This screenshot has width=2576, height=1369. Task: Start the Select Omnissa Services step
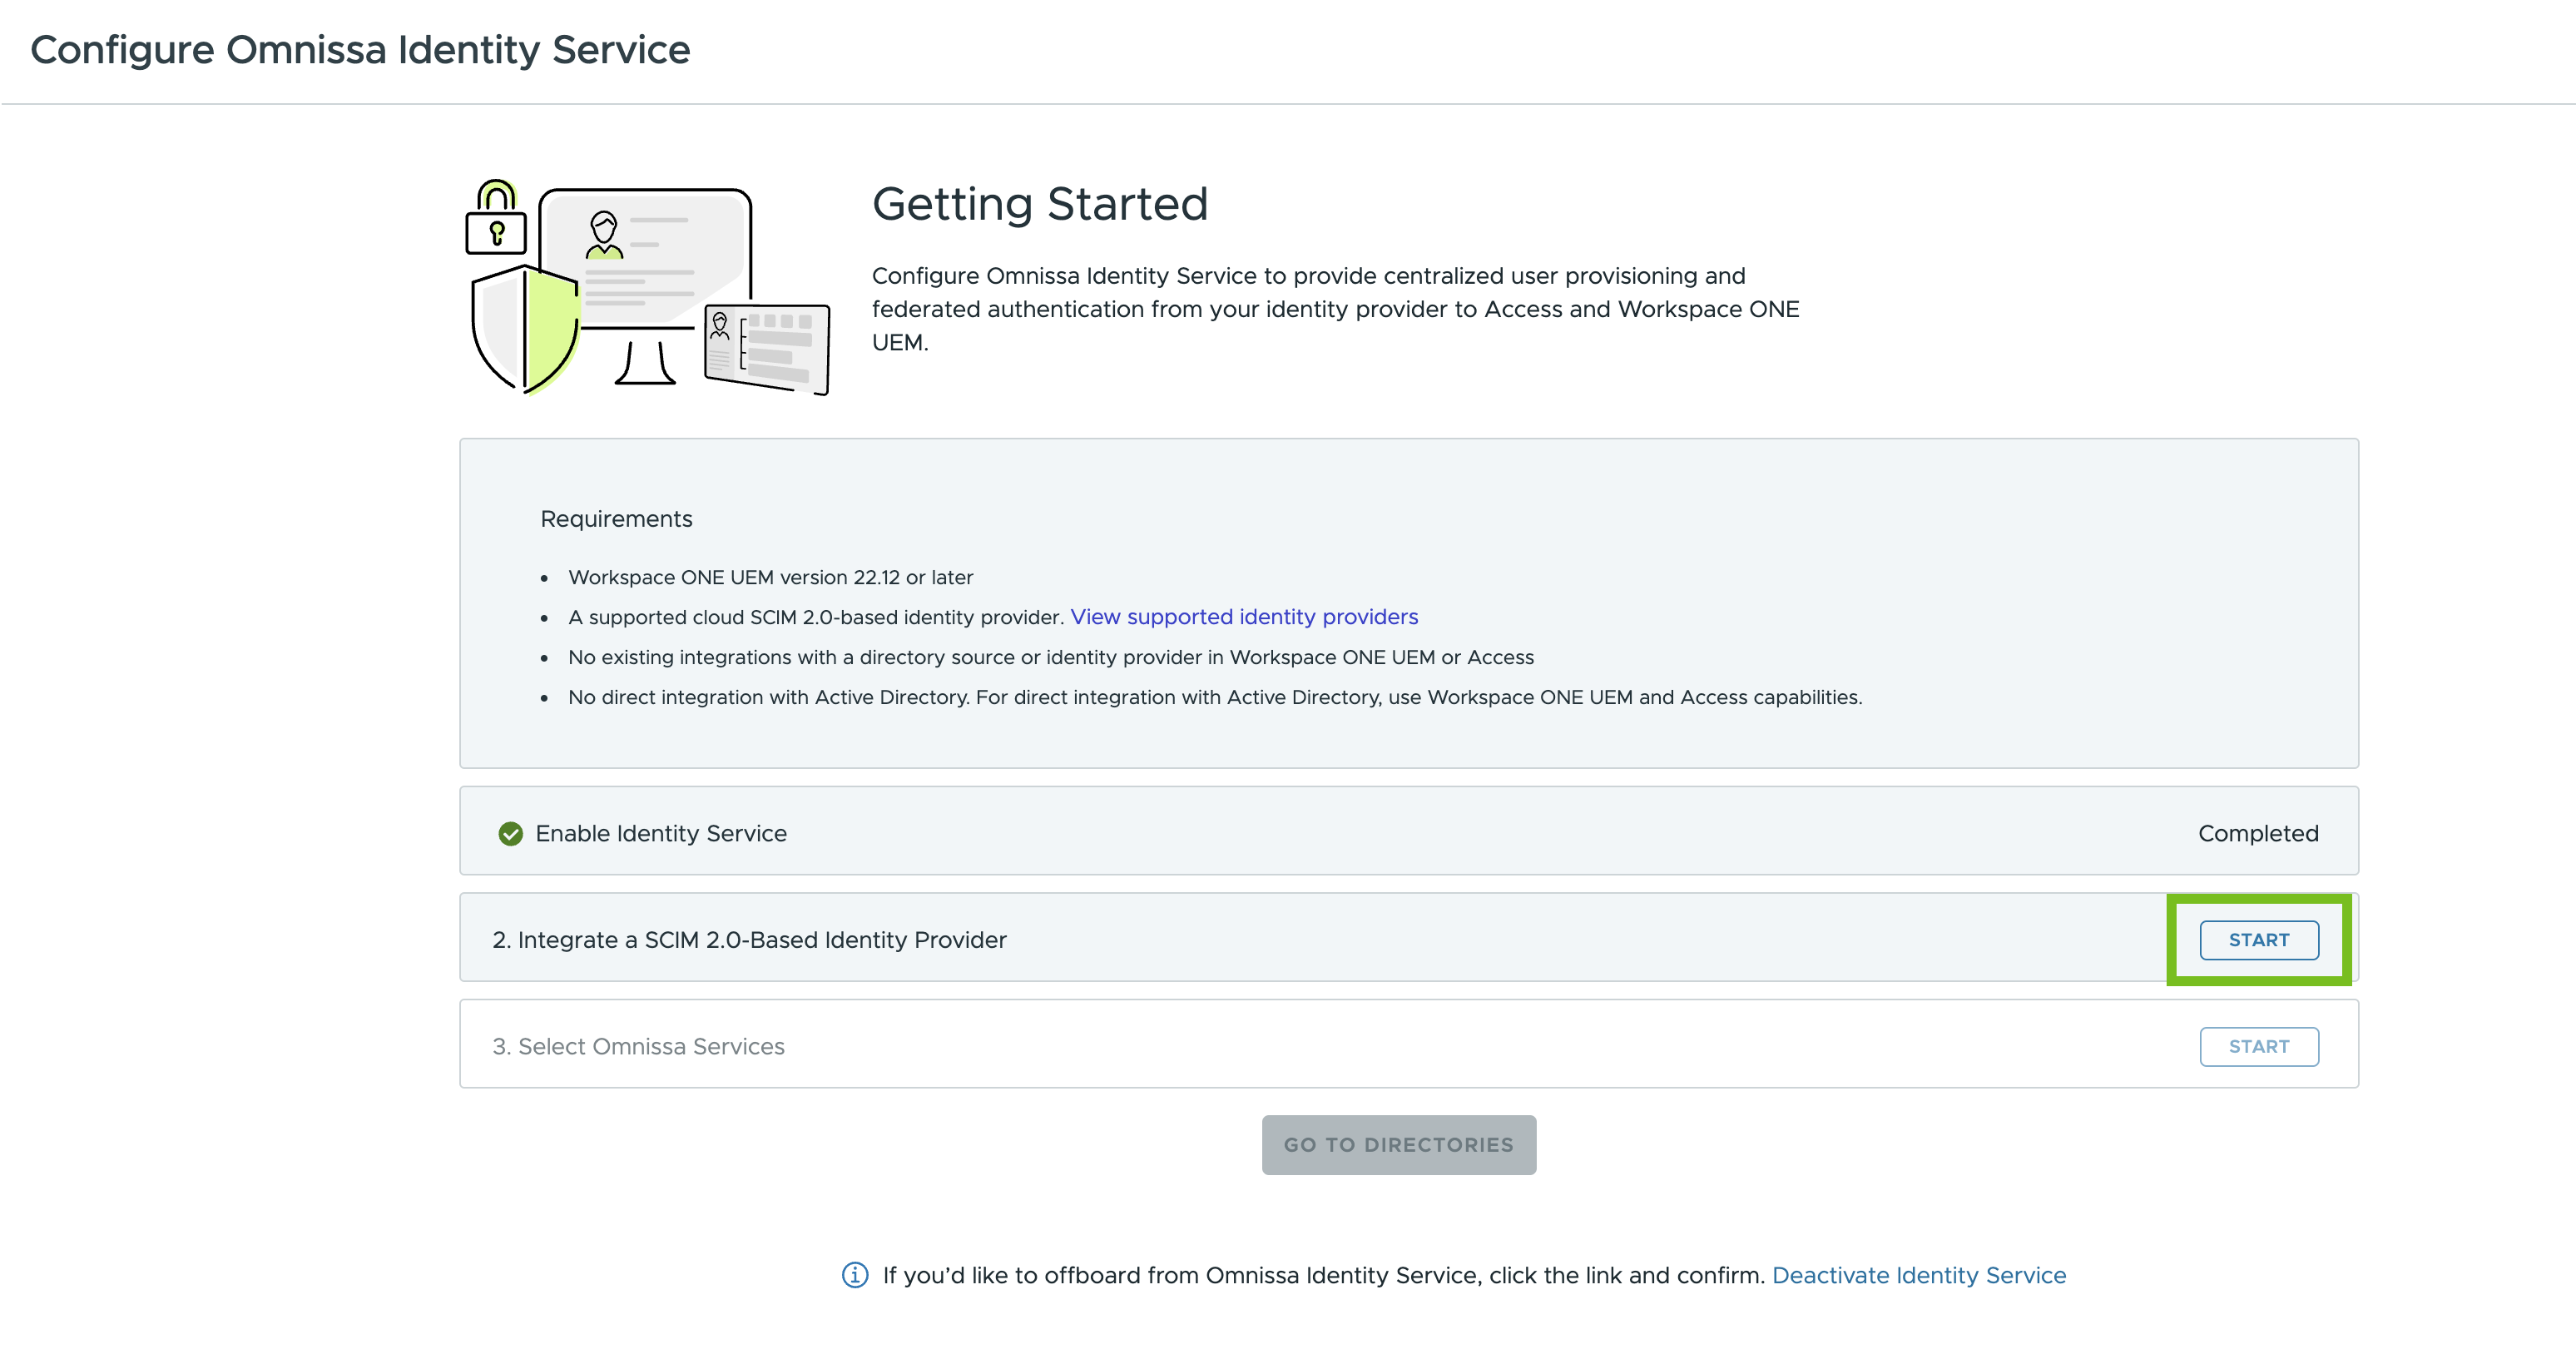[2258, 1046]
